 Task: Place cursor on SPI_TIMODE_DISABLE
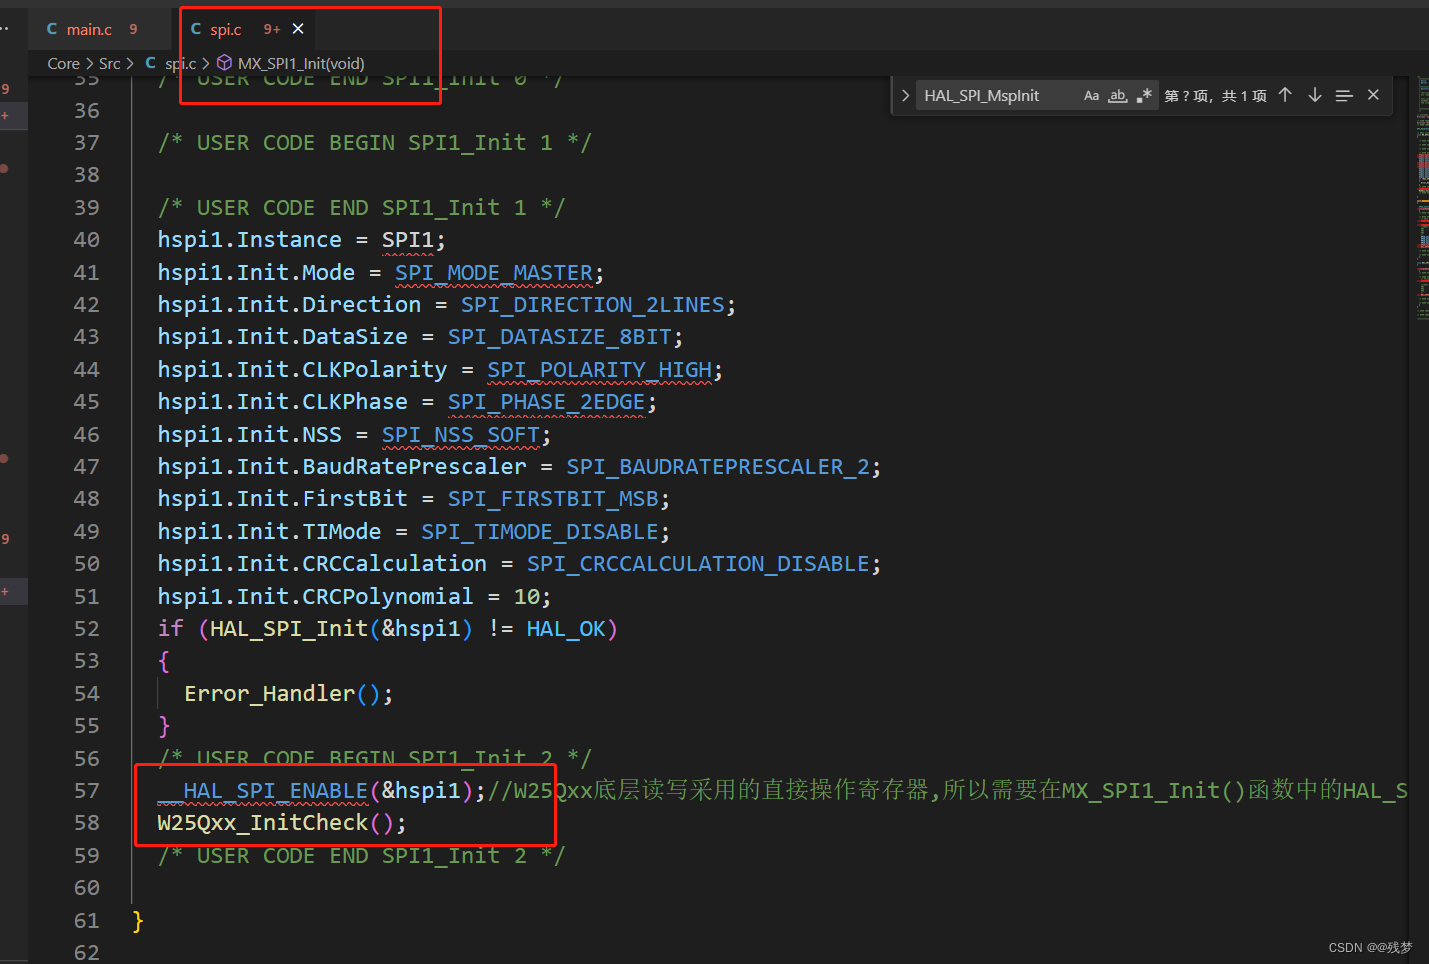(x=540, y=532)
